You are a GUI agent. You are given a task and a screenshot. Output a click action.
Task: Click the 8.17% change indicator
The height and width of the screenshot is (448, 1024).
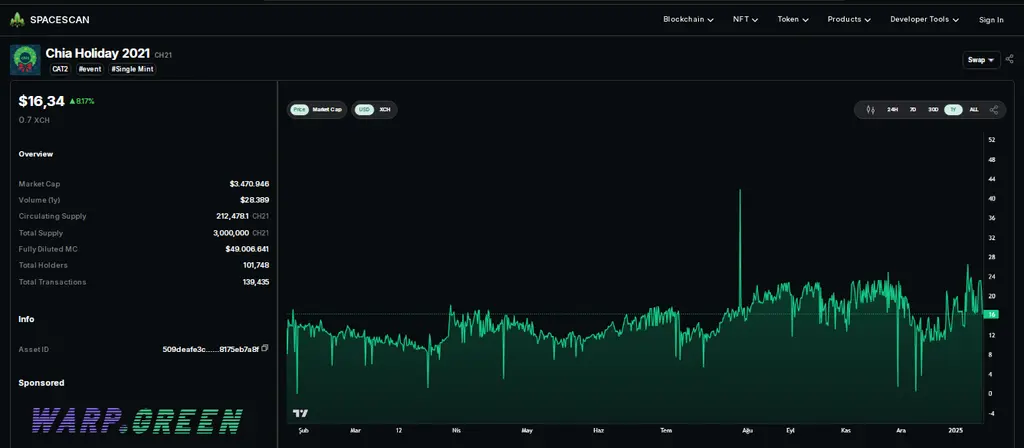coord(82,101)
